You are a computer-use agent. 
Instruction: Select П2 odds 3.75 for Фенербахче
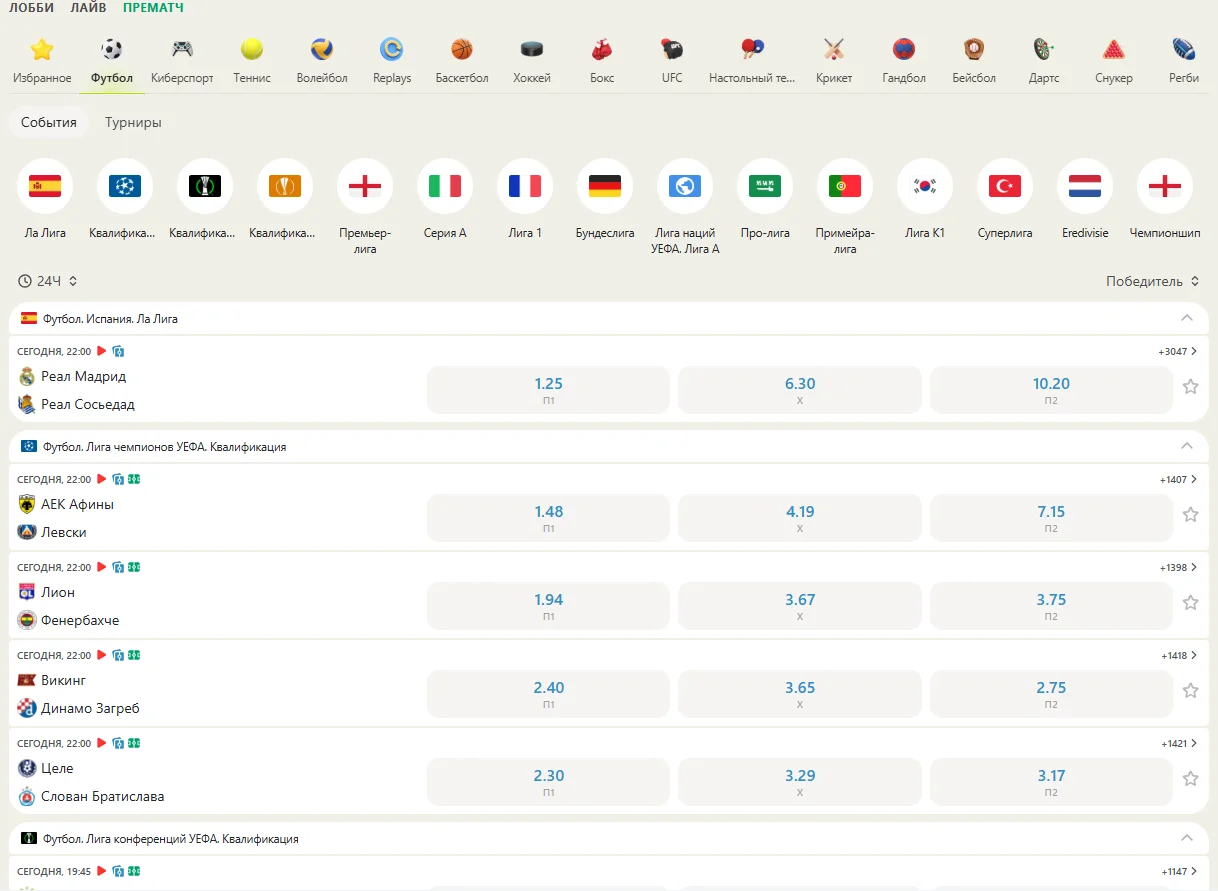(x=1051, y=606)
